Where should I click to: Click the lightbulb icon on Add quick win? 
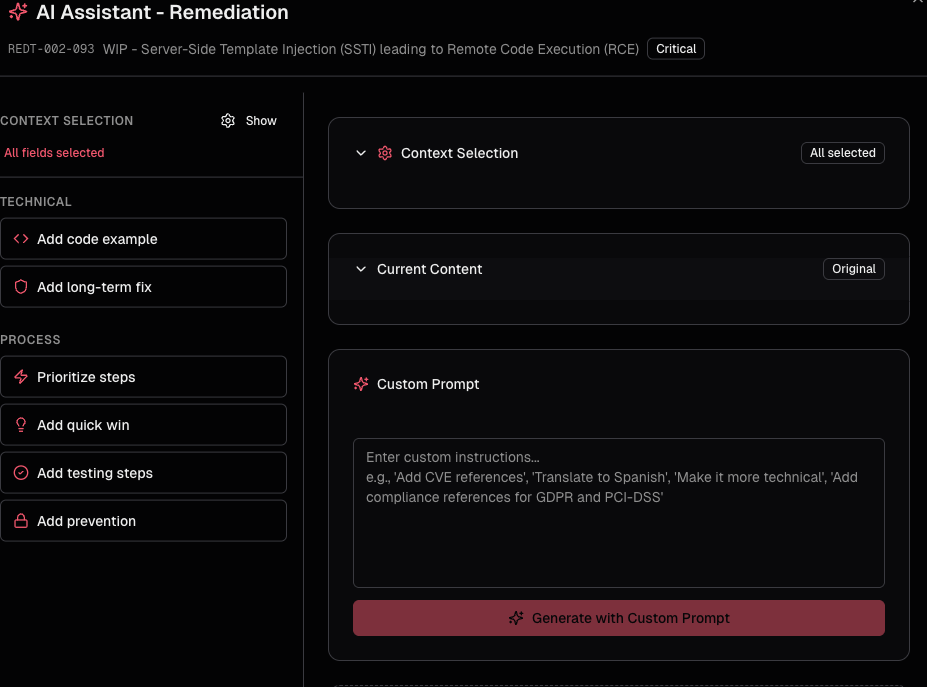point(20,425)
